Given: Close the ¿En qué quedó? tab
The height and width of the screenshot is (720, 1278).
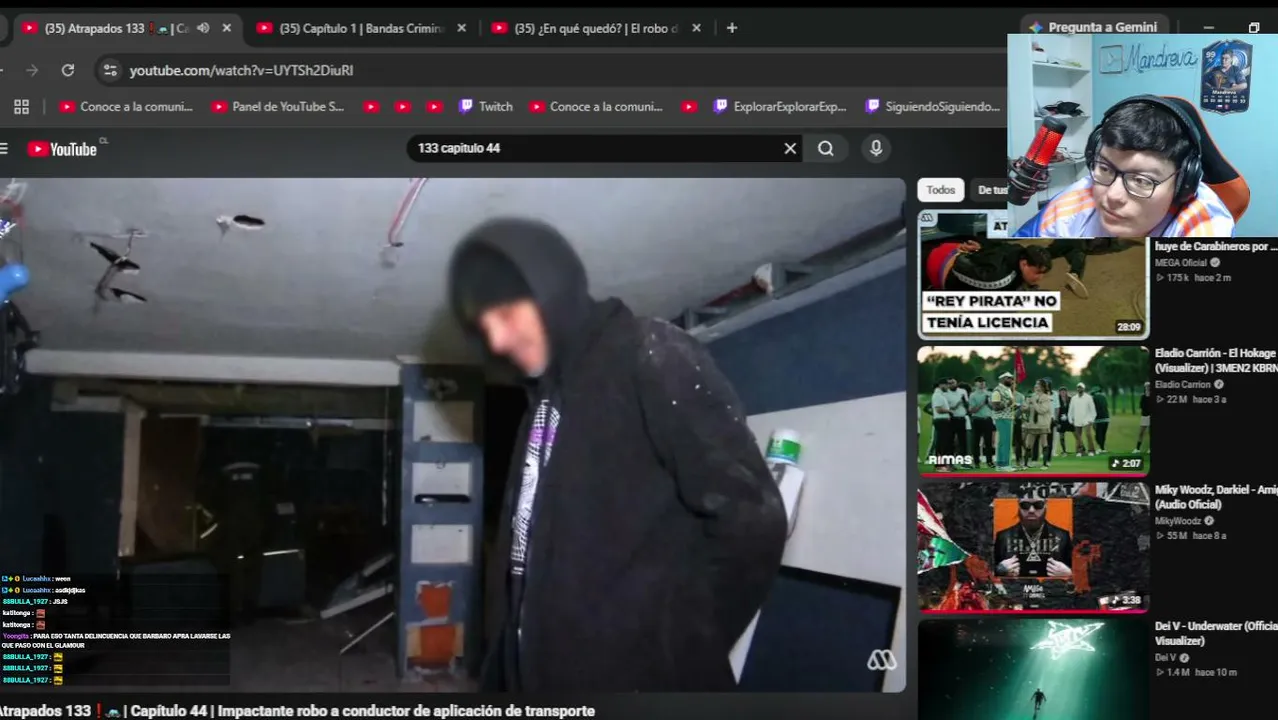Looking at the screenshot, I should [x=696, y=28].
